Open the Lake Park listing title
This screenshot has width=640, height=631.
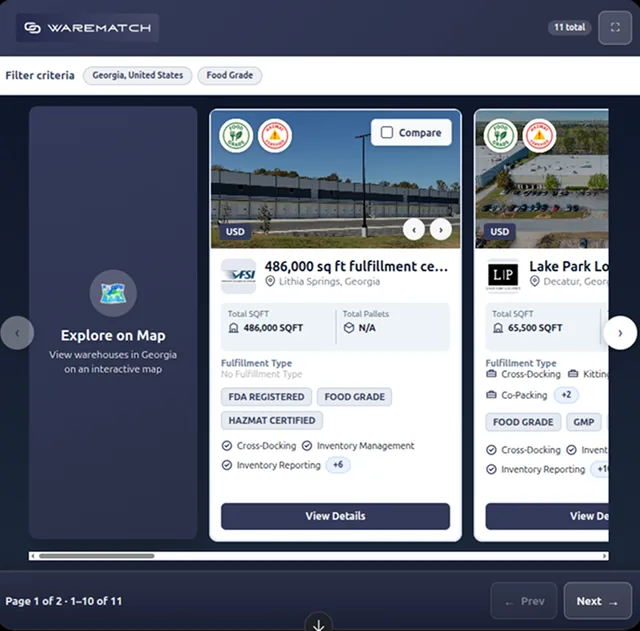(x=569, y=267)
